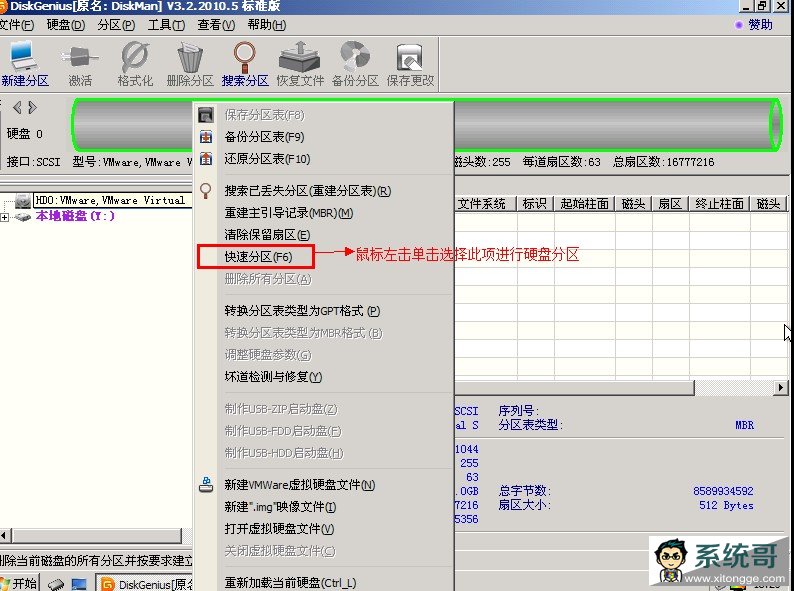Click the 赞助 link icon
The height and width of the screenshot is (591, 794).
tap(739, 25)
